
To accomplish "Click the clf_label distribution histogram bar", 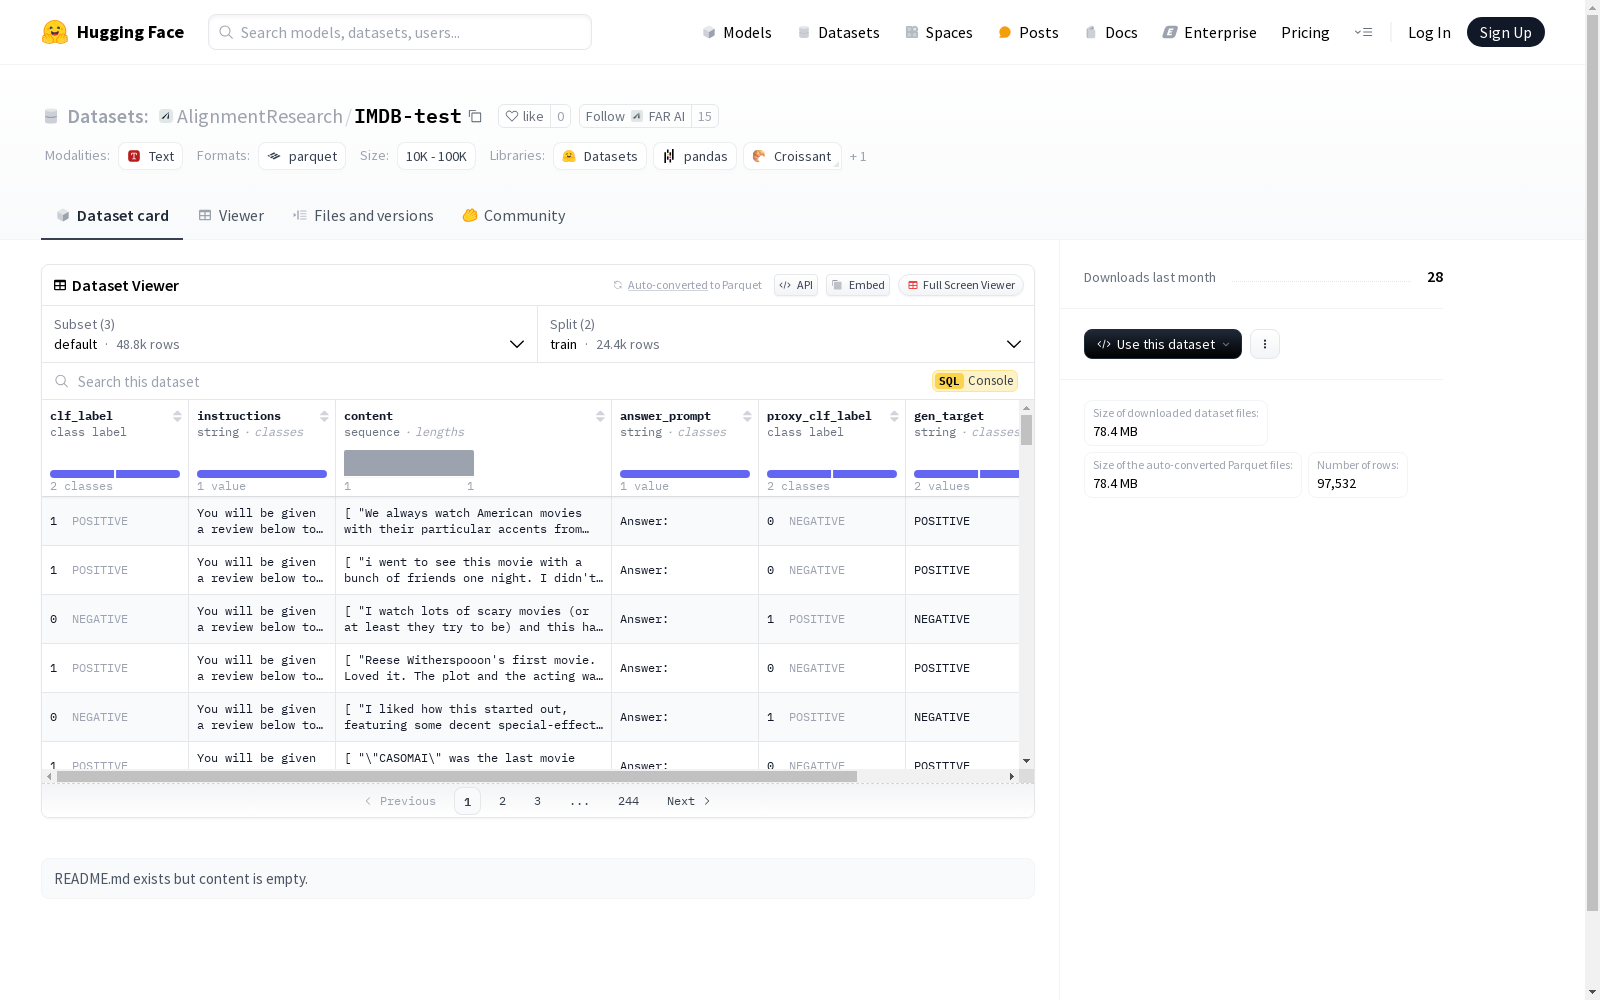I will (x=115, y=474).
